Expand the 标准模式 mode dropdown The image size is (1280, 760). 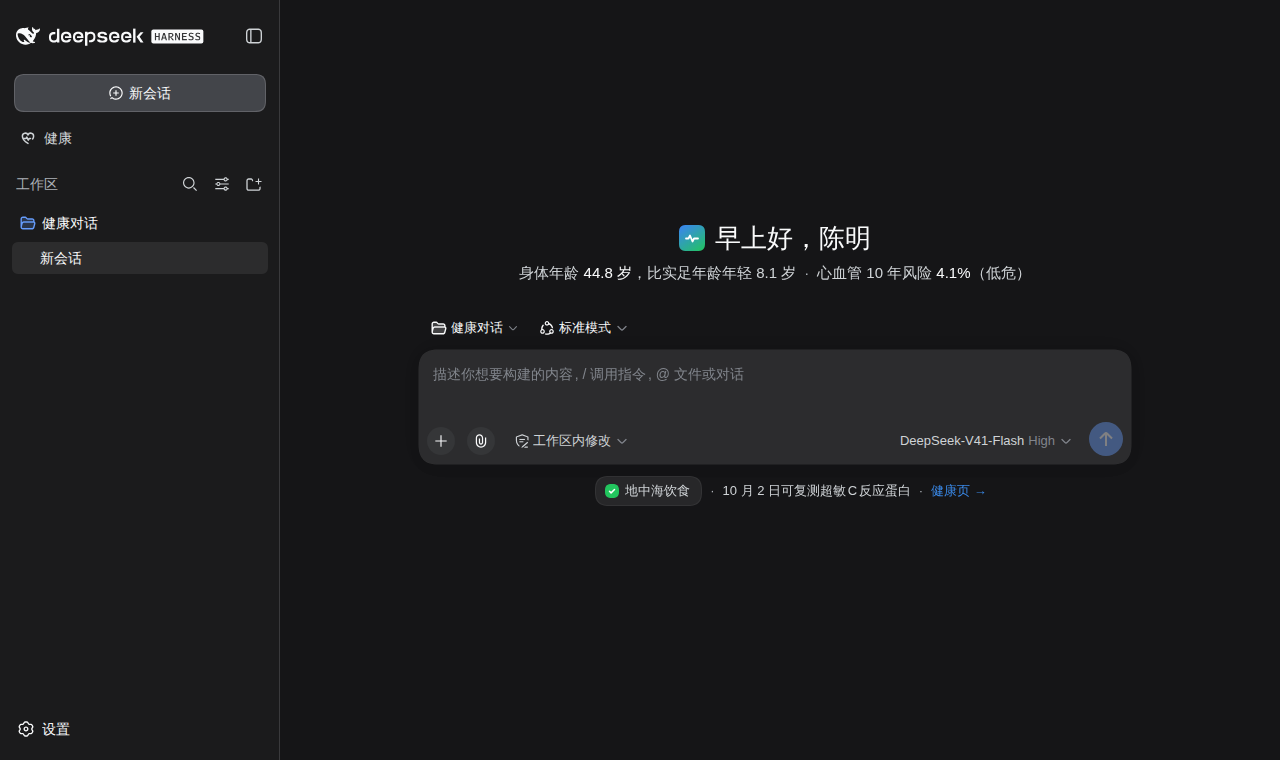click(584, 328)
